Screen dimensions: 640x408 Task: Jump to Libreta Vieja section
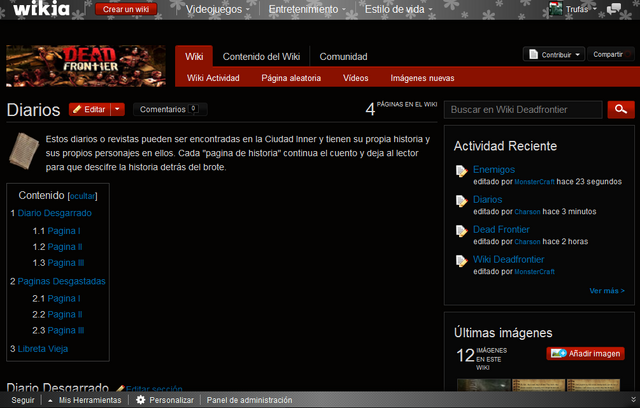(42, 349)
